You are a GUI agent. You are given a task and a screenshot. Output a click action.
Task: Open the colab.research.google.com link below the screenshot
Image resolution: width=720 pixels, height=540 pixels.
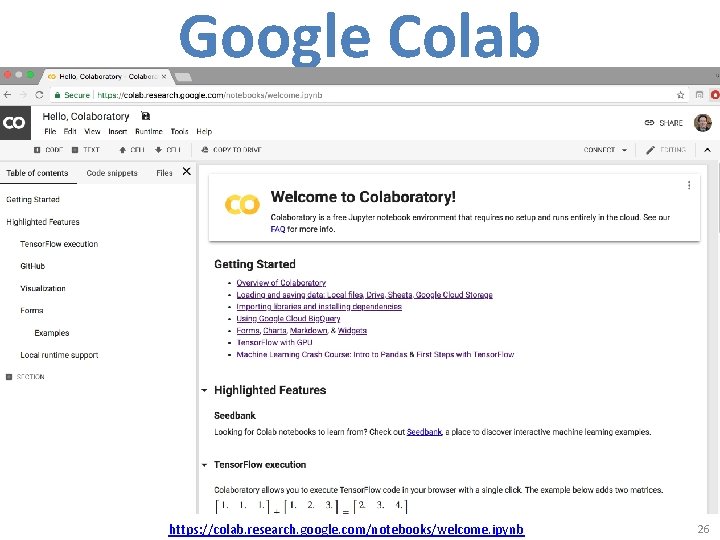pyautogui.click(x=346, y=529)
